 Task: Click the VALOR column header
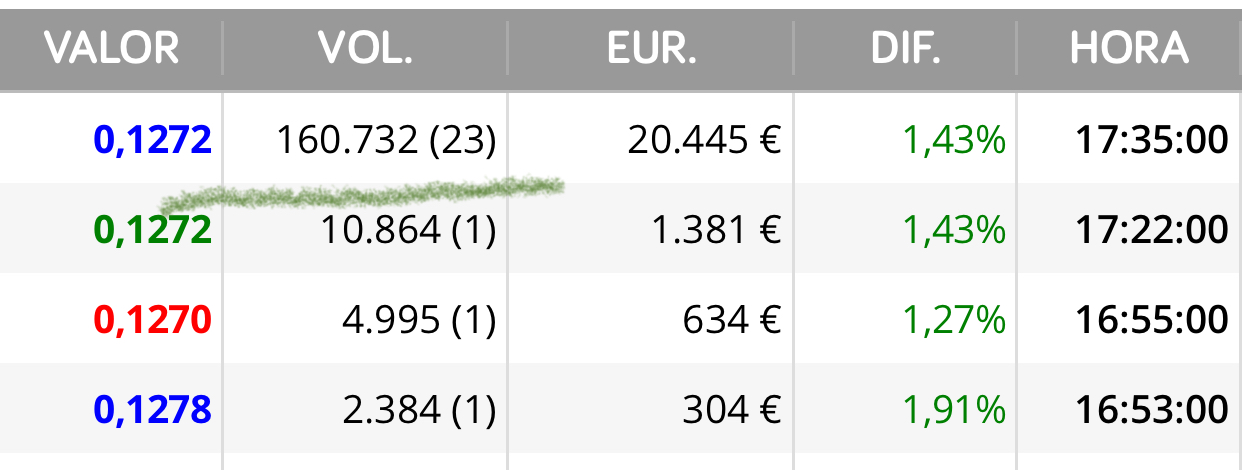[x=111, y=48]
